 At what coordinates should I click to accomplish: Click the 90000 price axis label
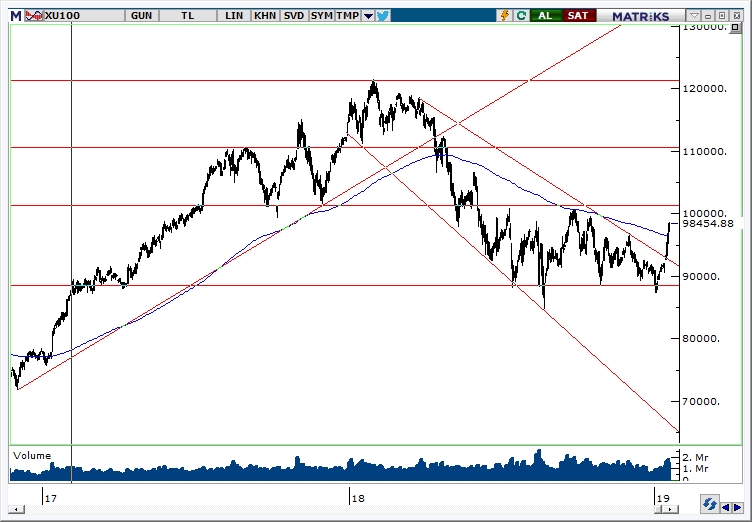click(x=701, y=276)
